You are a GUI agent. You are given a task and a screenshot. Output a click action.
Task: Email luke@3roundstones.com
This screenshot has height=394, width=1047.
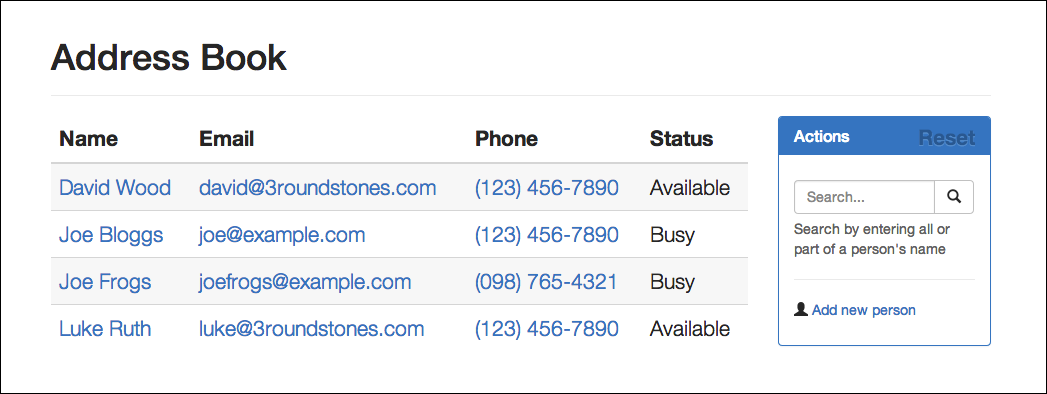311,329
